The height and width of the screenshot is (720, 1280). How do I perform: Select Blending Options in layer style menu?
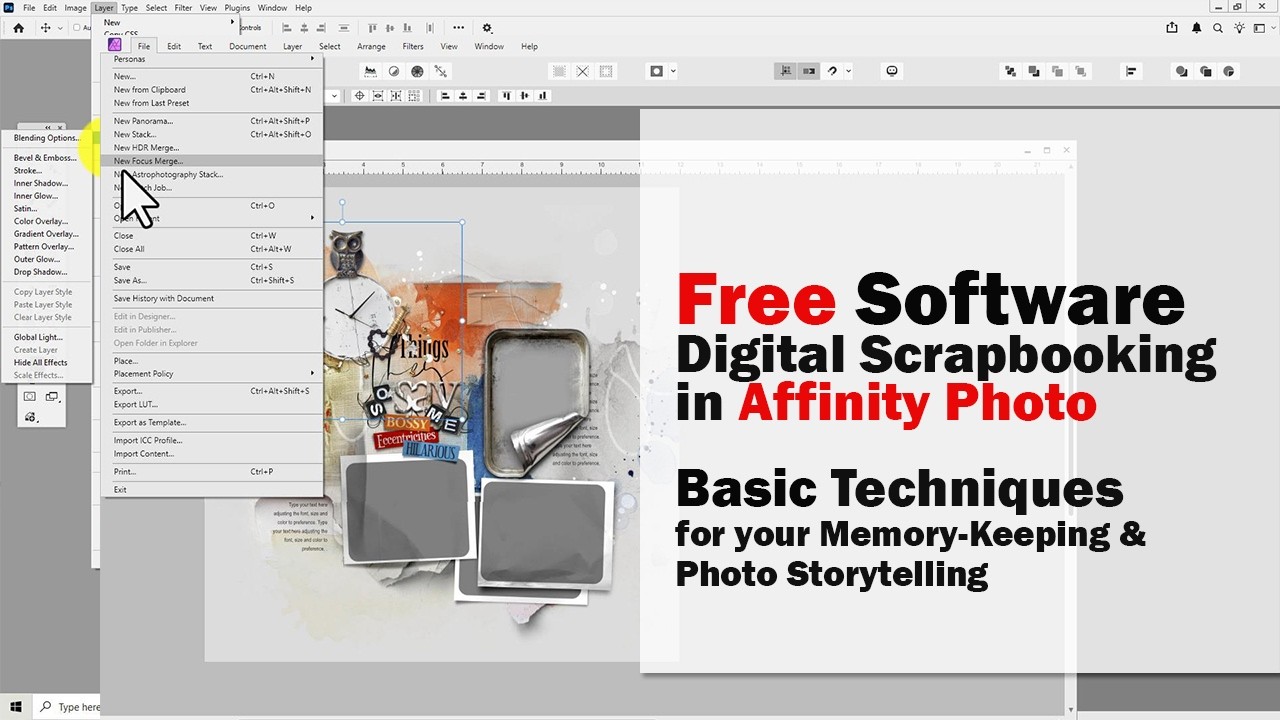click(x=47, y=138)
